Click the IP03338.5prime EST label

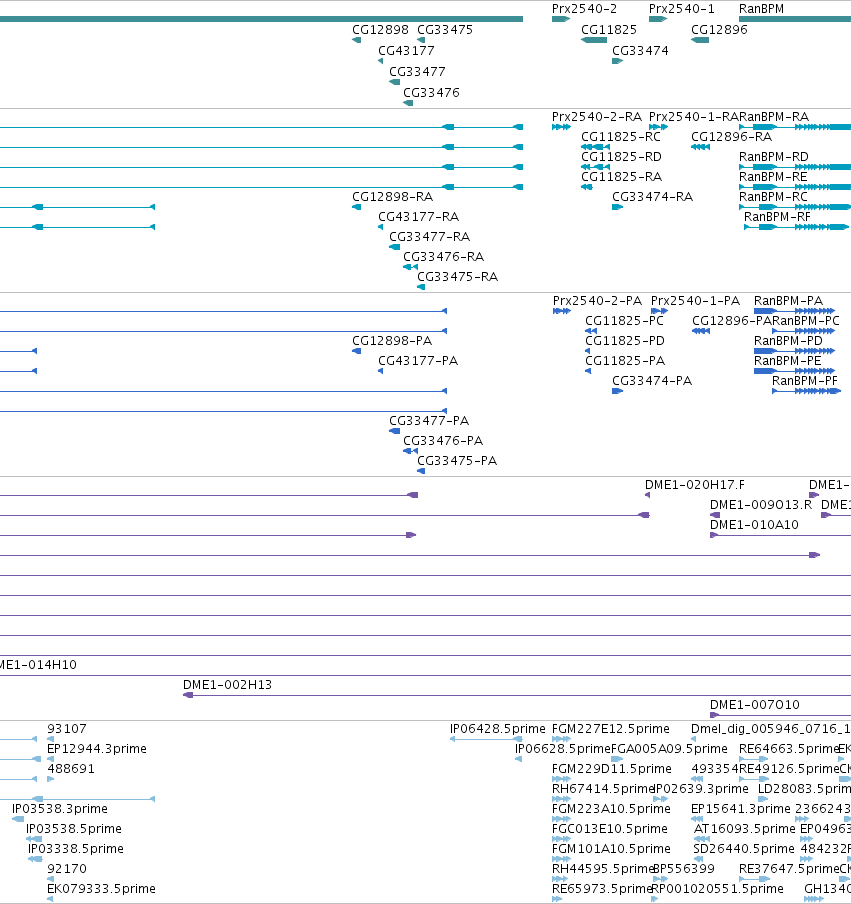(76, 849)
